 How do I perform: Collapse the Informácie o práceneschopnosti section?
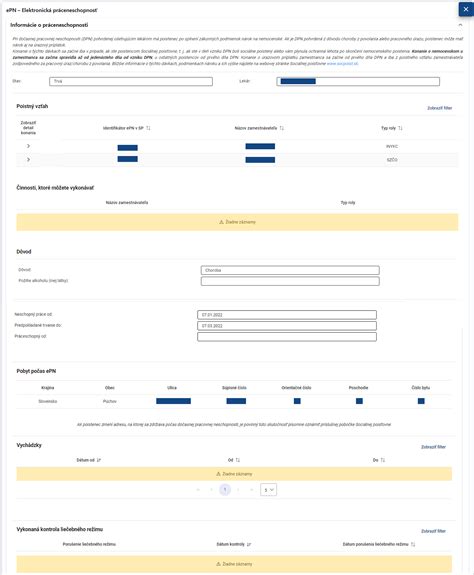point(460,25)
